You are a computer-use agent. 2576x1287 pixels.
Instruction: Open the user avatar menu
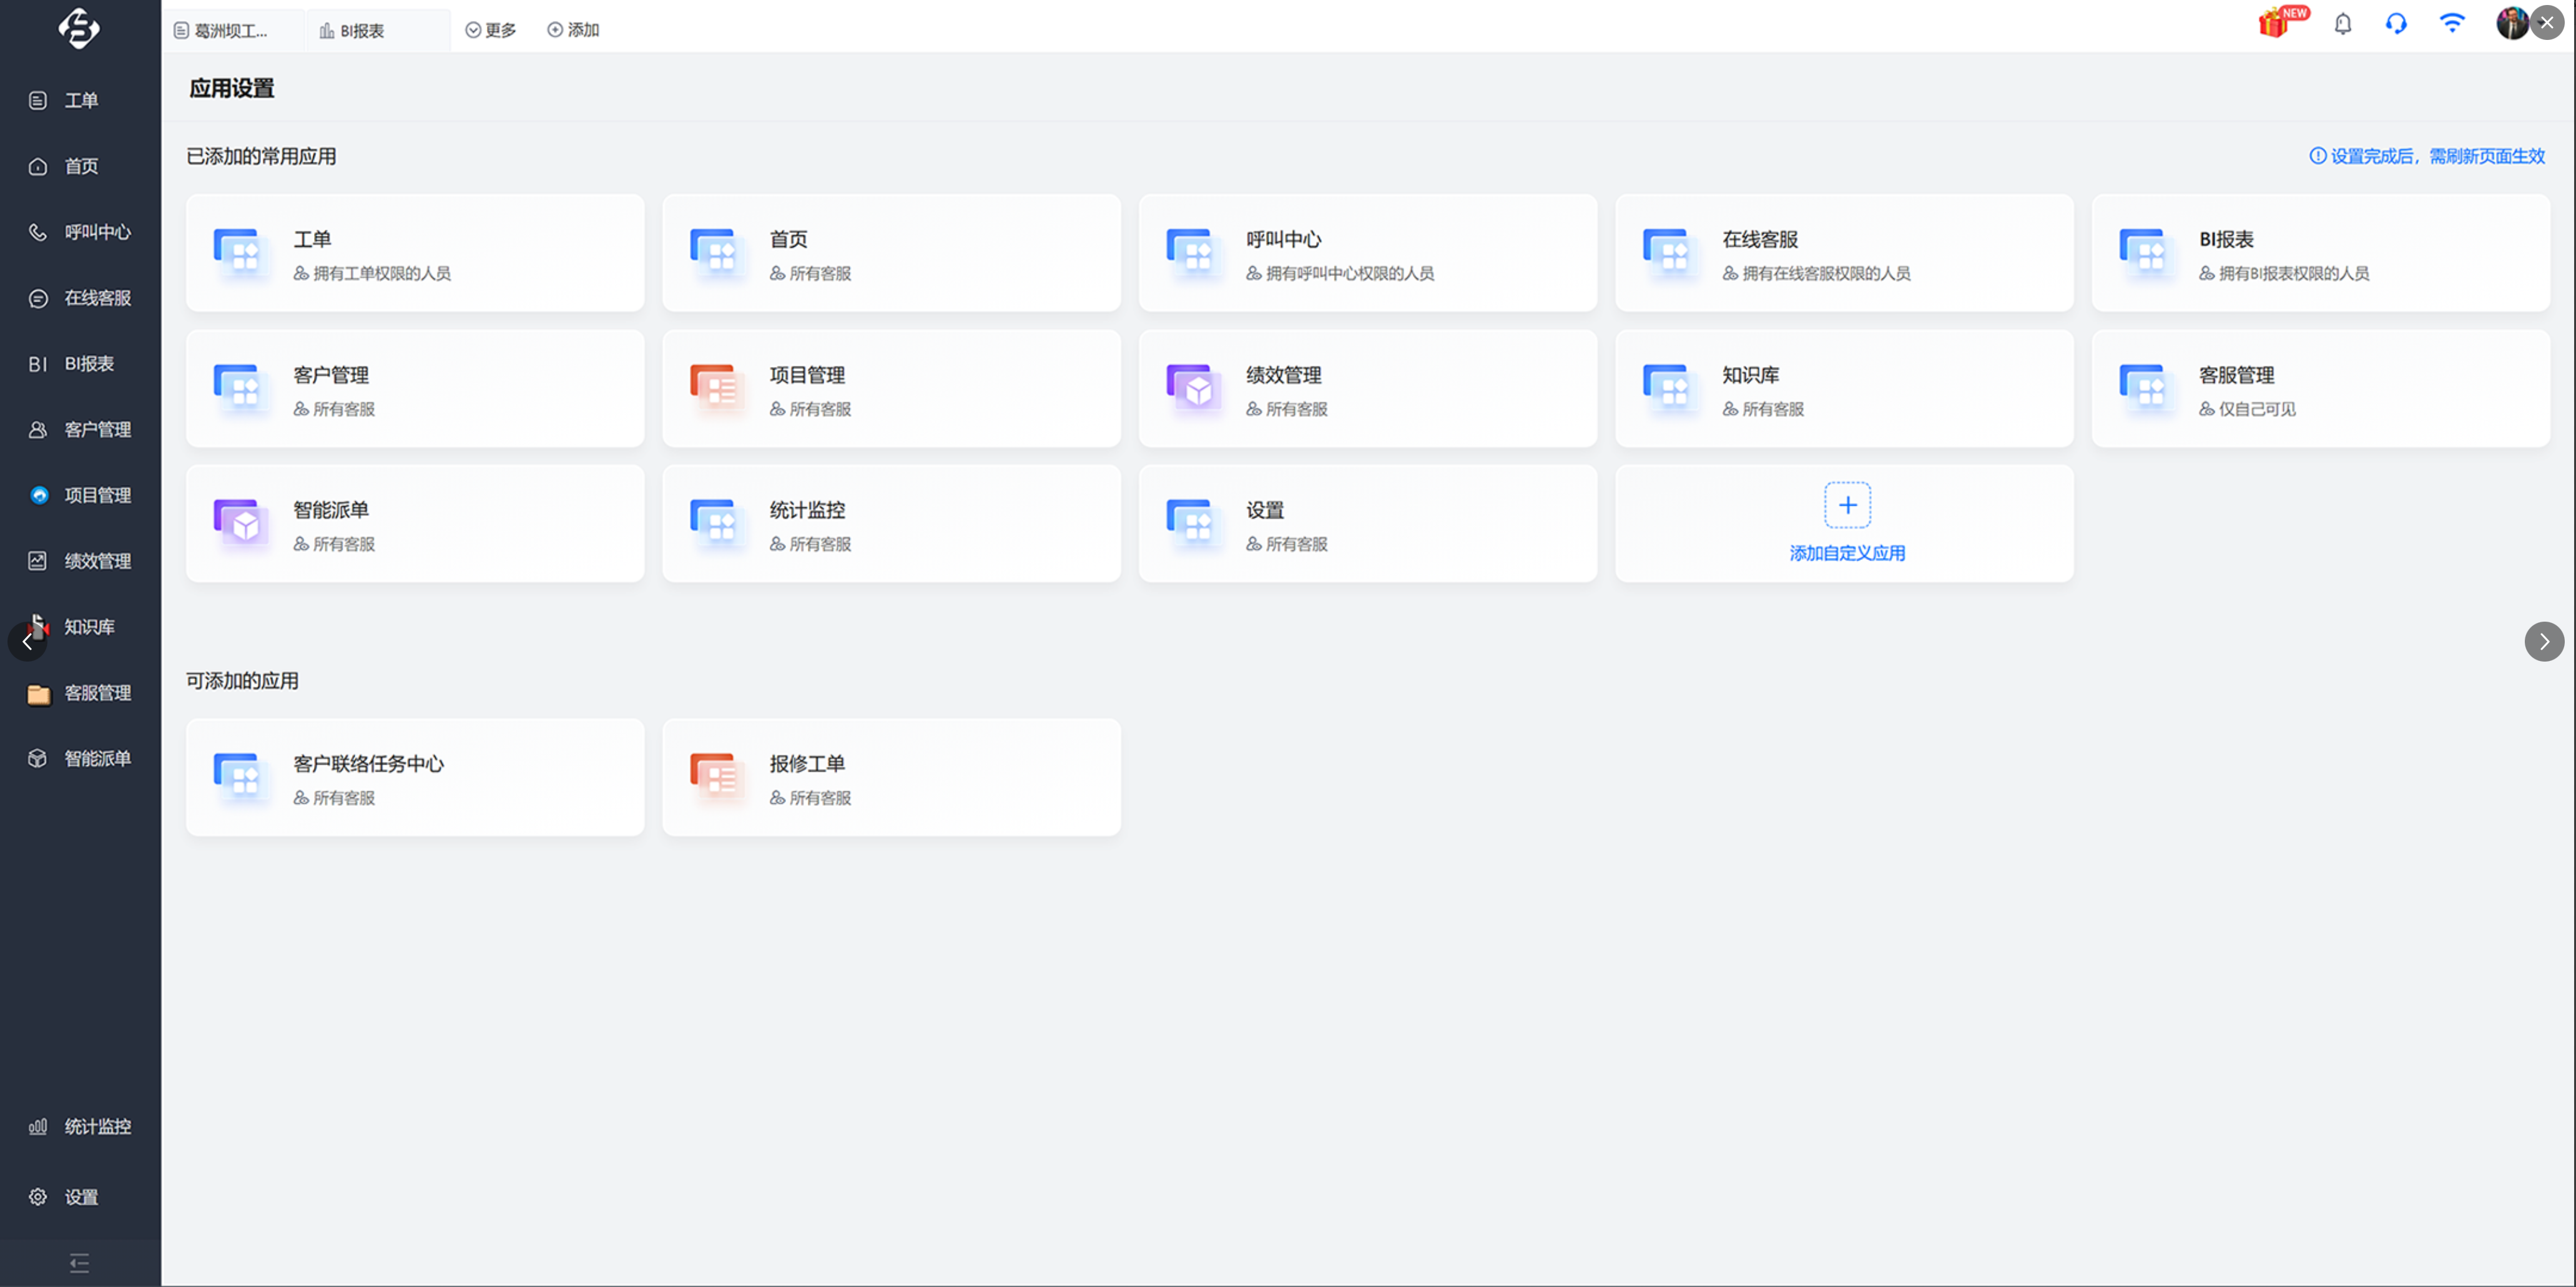tap(2510, 23)
